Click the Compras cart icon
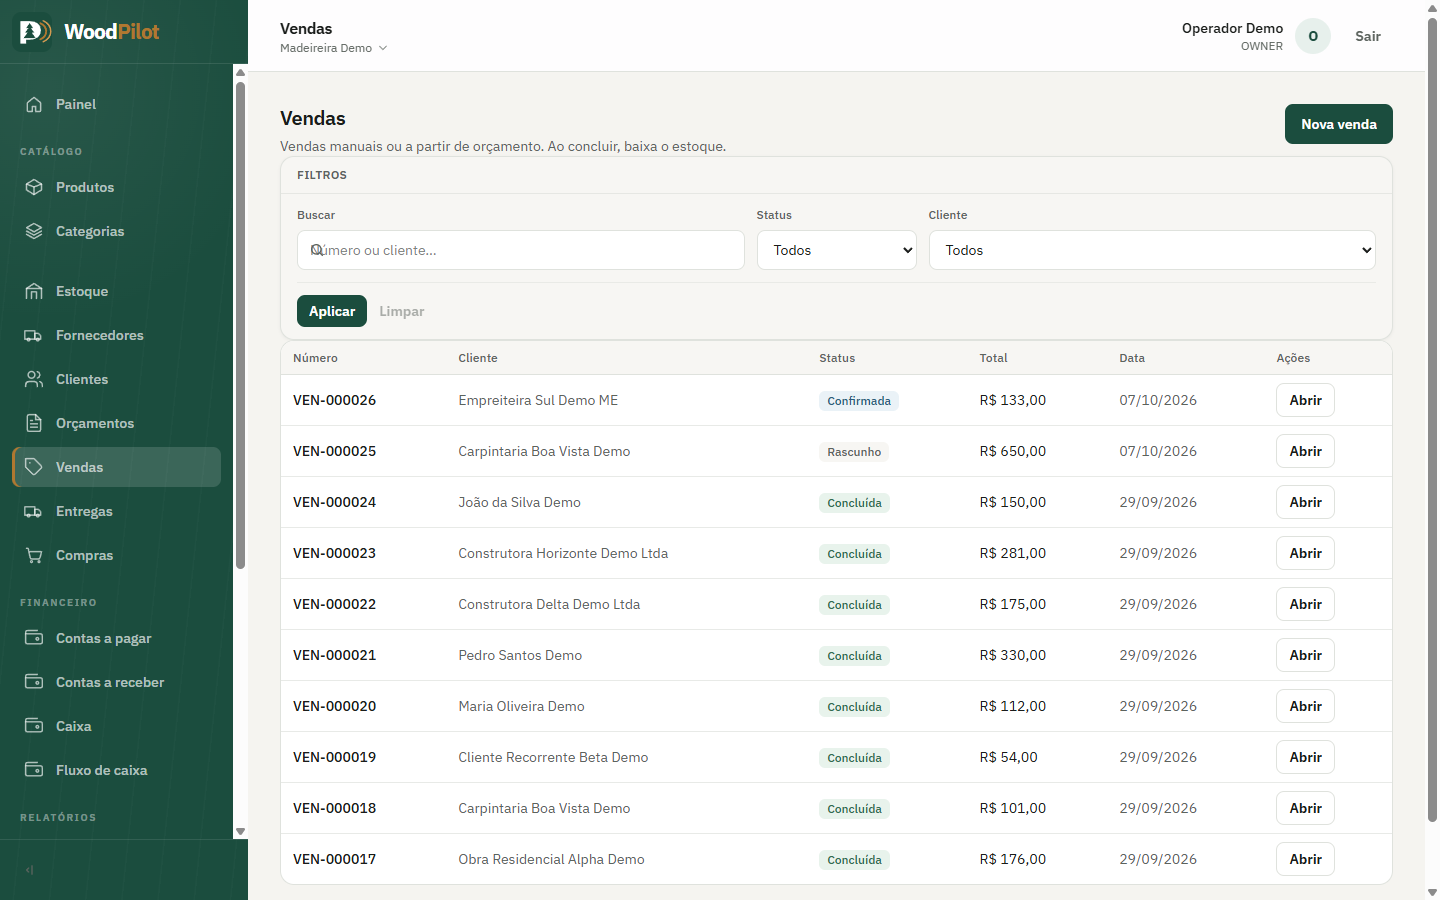The width and height of the screenshot is (1440, 900). click(x=34, y=555)
